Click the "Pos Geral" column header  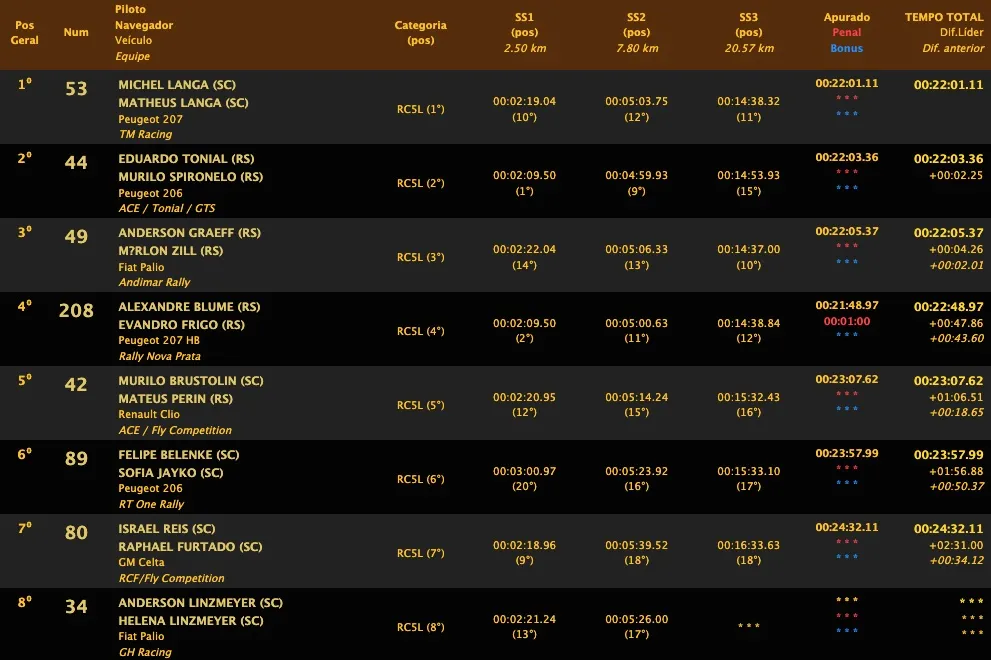25,33
